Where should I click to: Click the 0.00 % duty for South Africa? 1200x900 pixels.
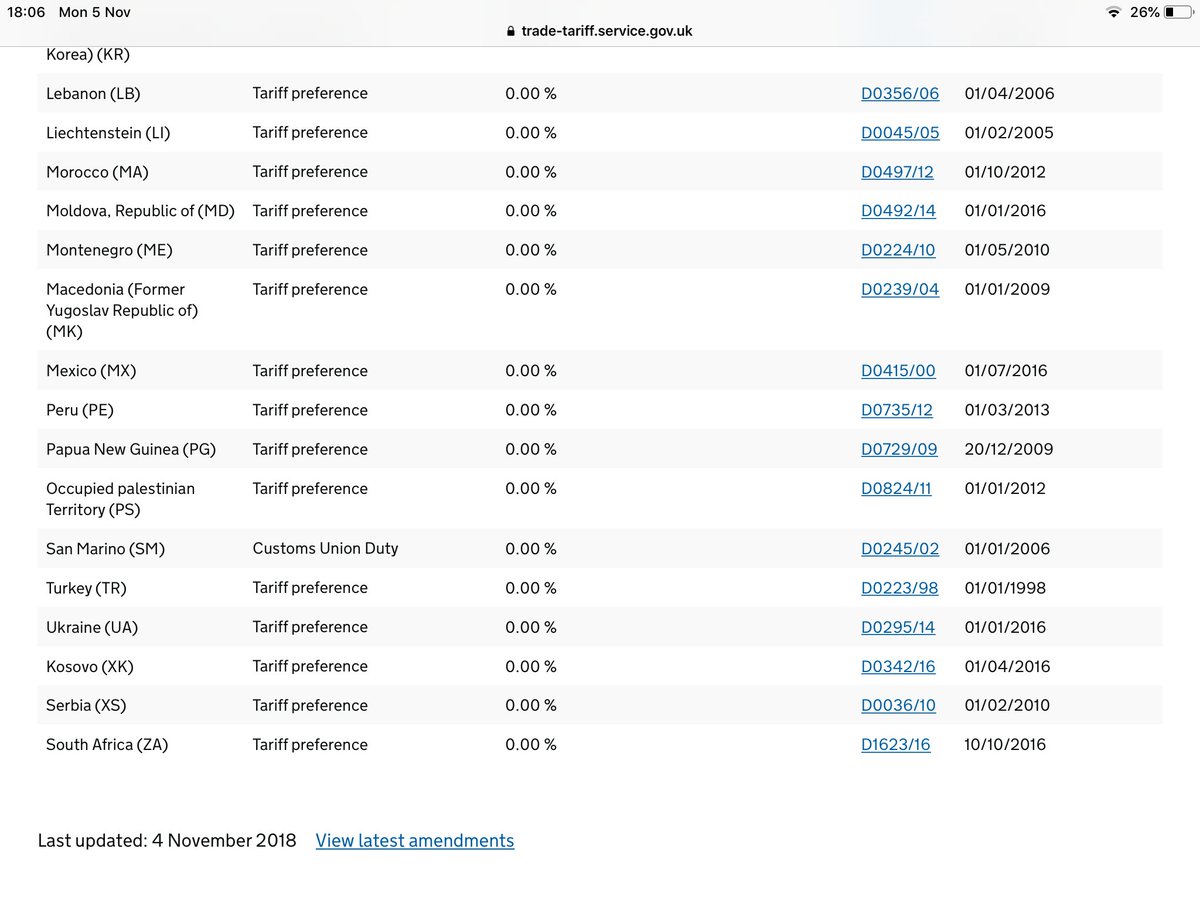[531, 744]
